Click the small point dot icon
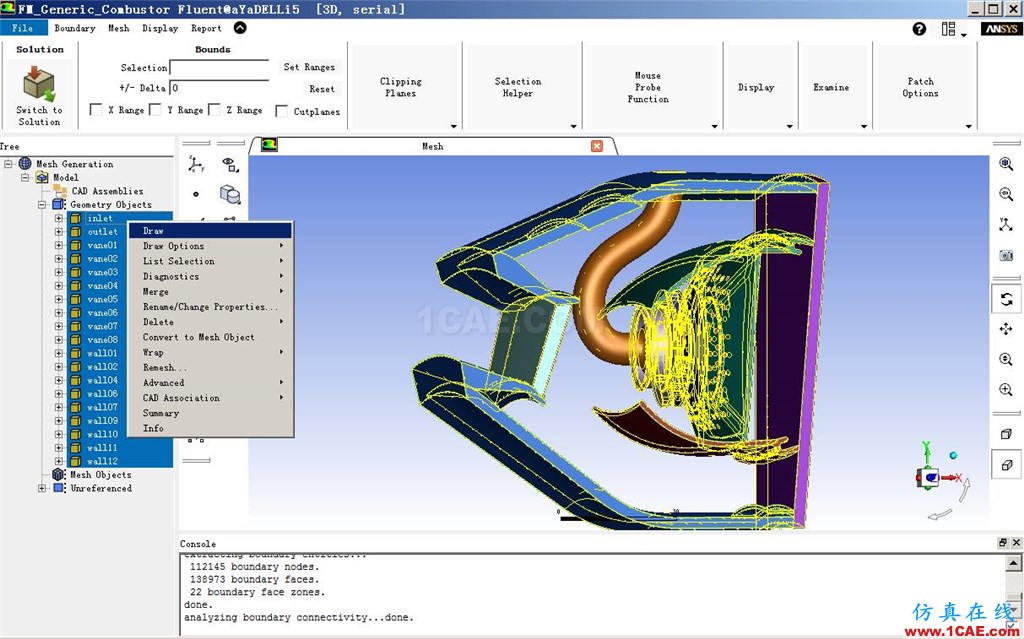Image resolution: width=1024 pixels, height=639 pixels. coord(196,194)
